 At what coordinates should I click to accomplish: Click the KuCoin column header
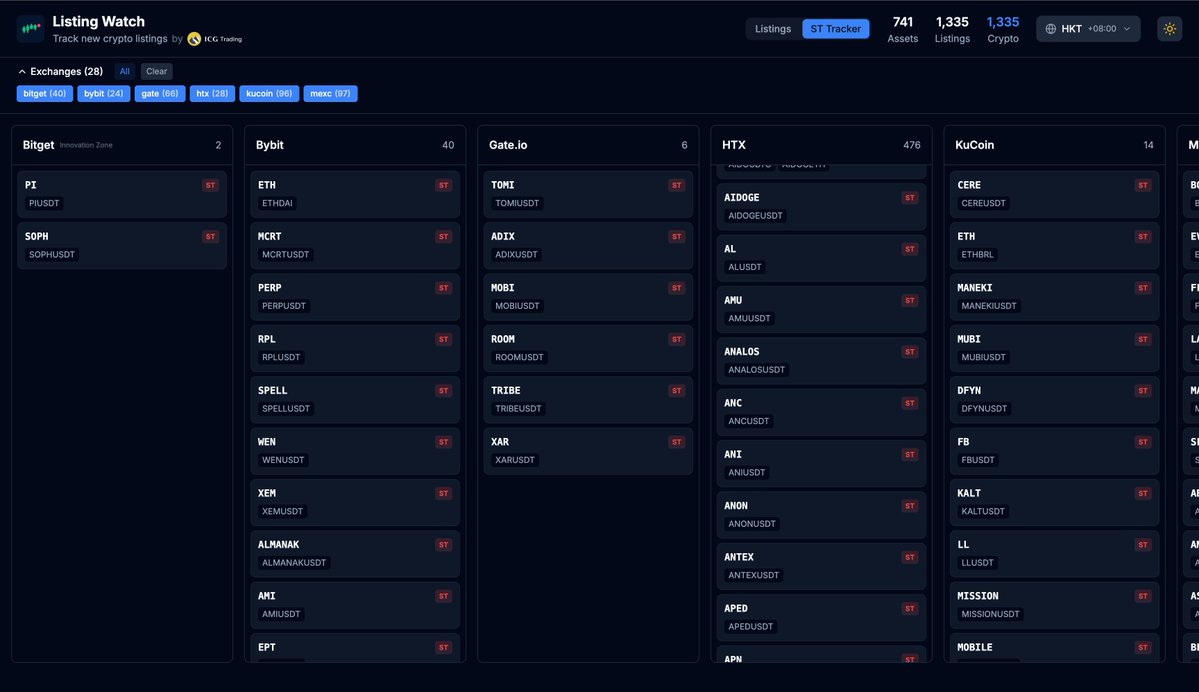[1054, 145]
